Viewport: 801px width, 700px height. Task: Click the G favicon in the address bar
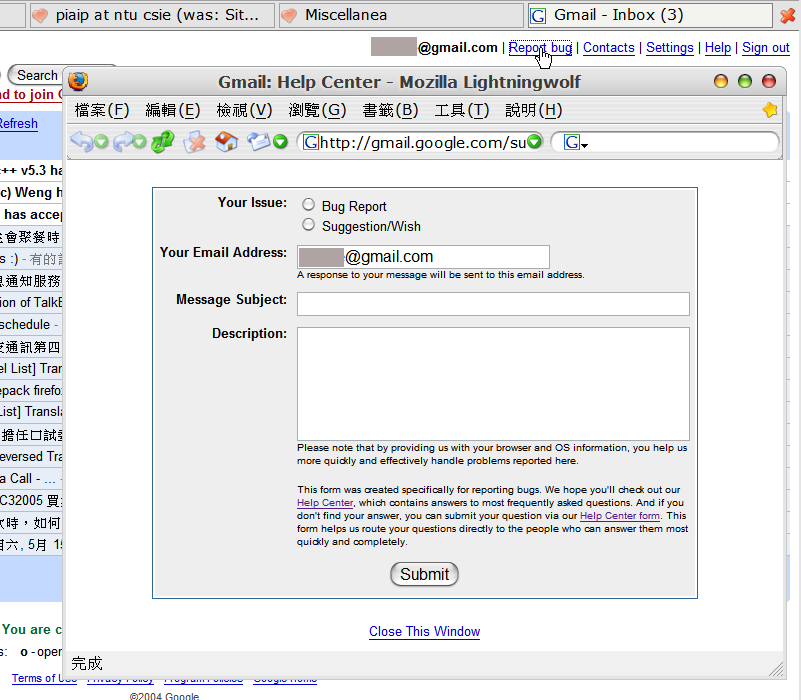311,142
